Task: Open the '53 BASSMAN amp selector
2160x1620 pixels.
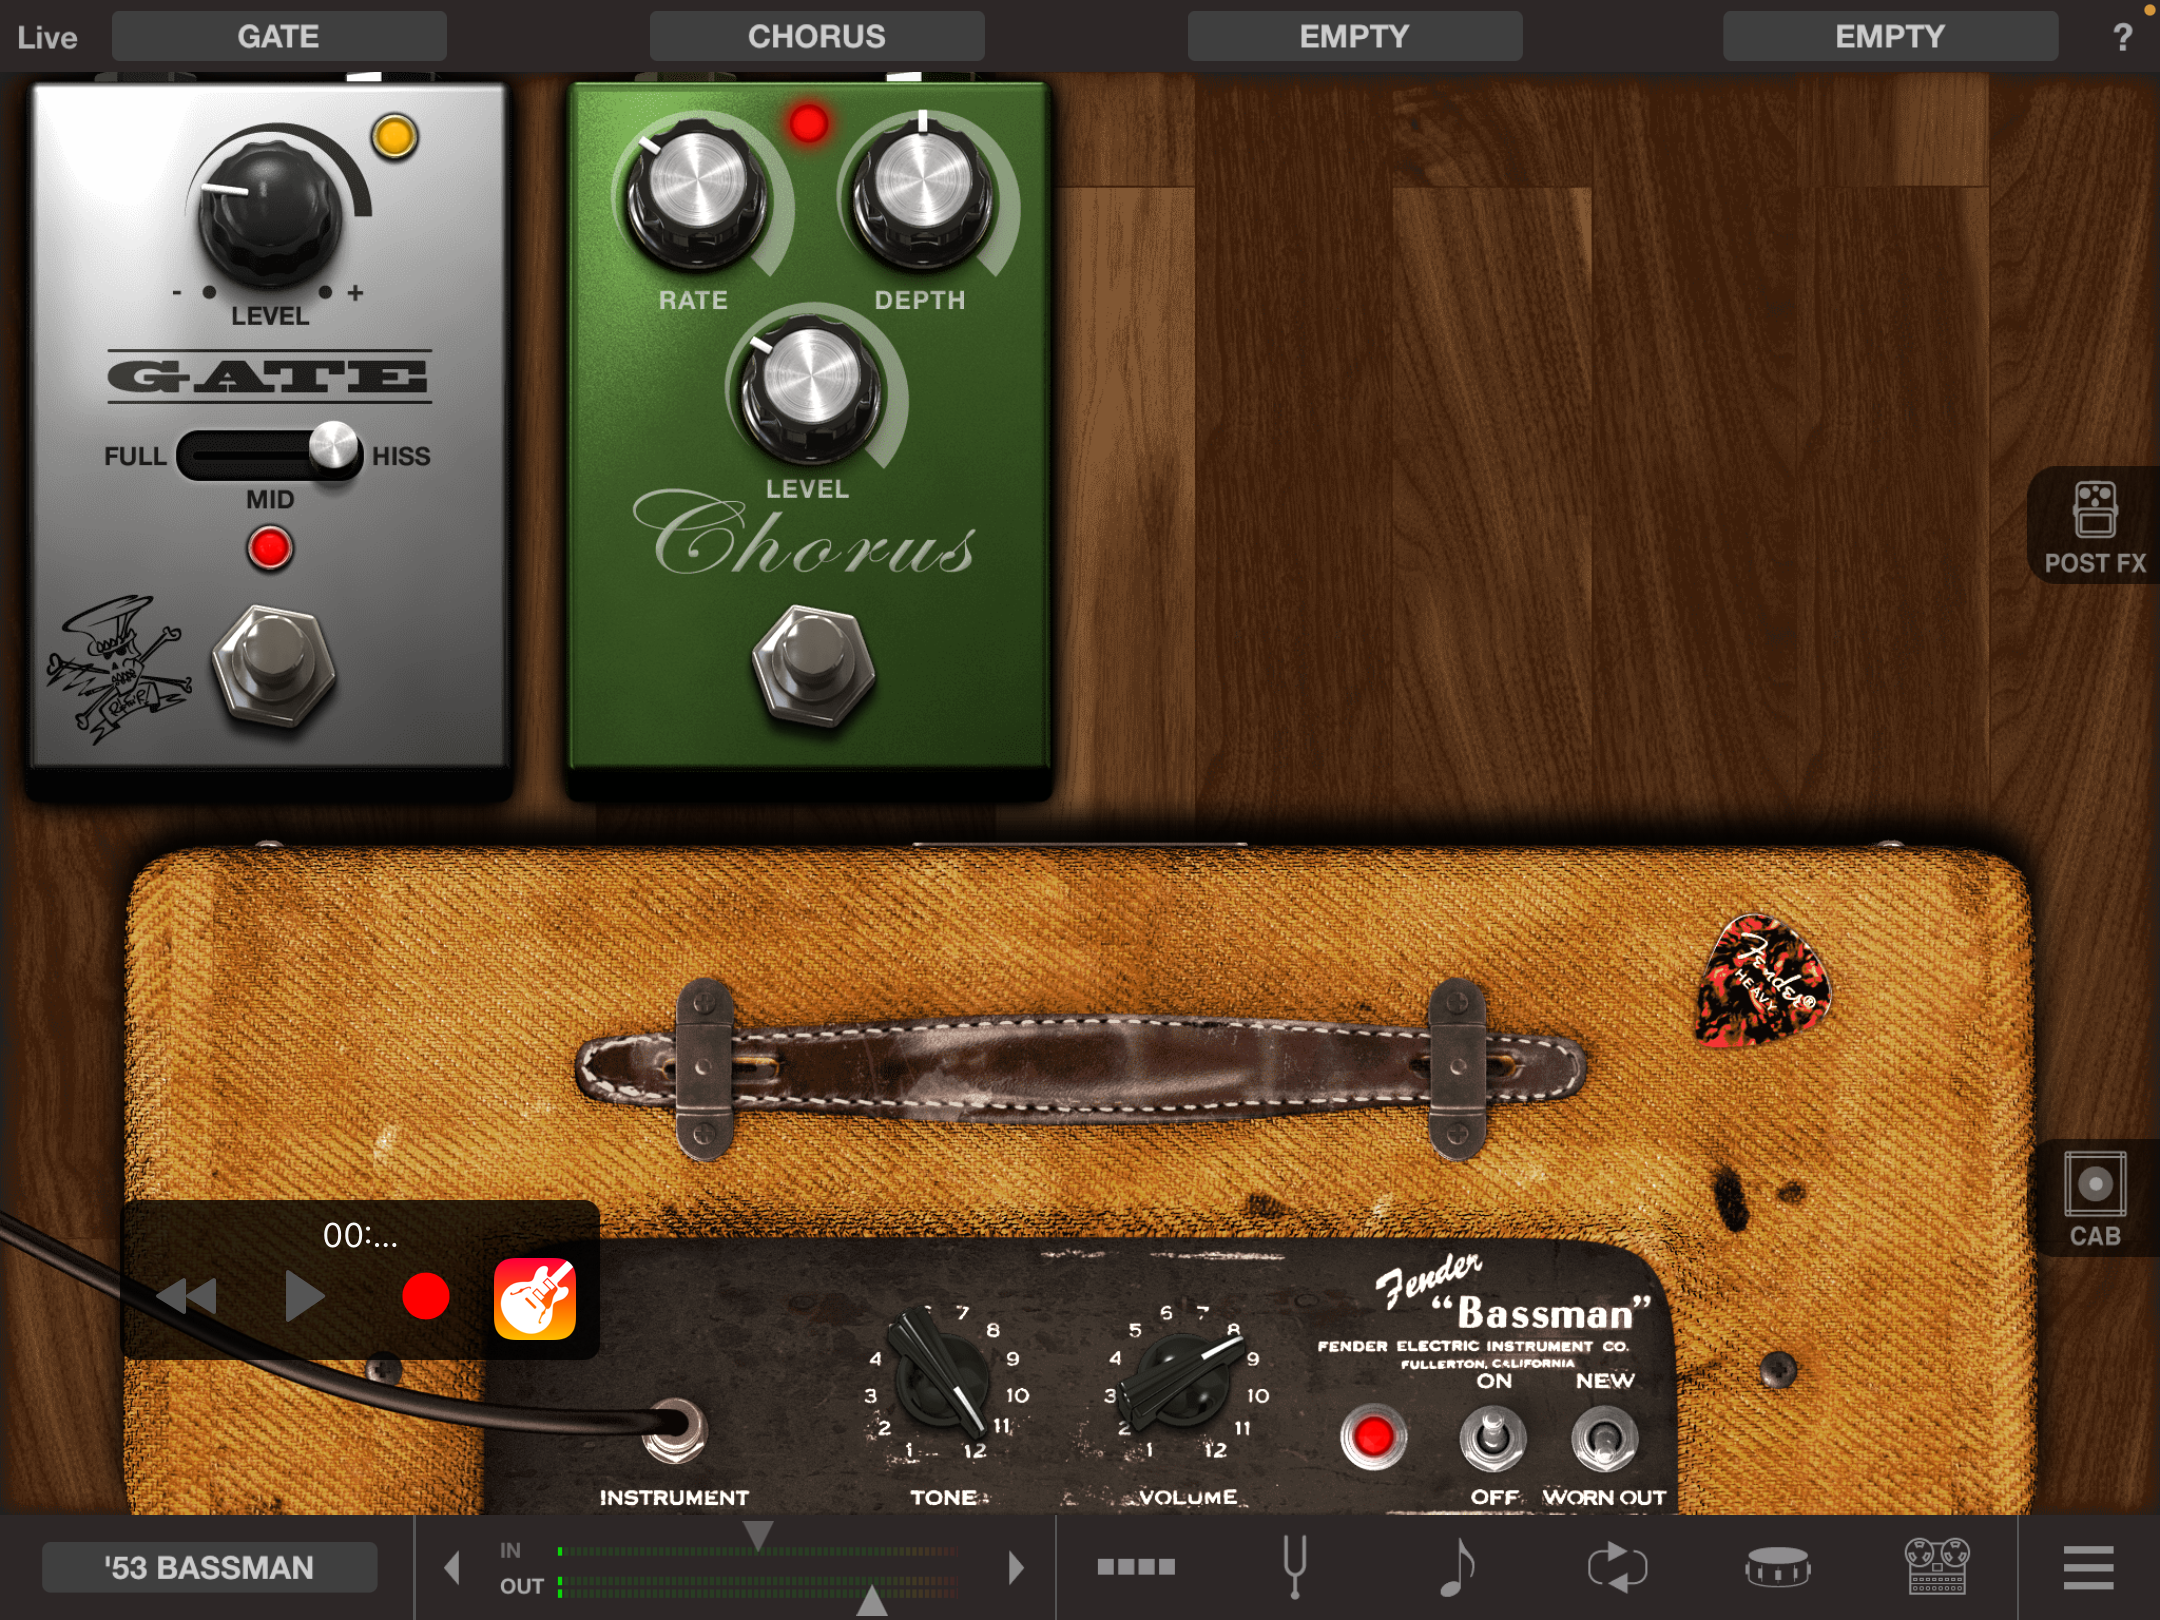Action: tap(210, 1567)
